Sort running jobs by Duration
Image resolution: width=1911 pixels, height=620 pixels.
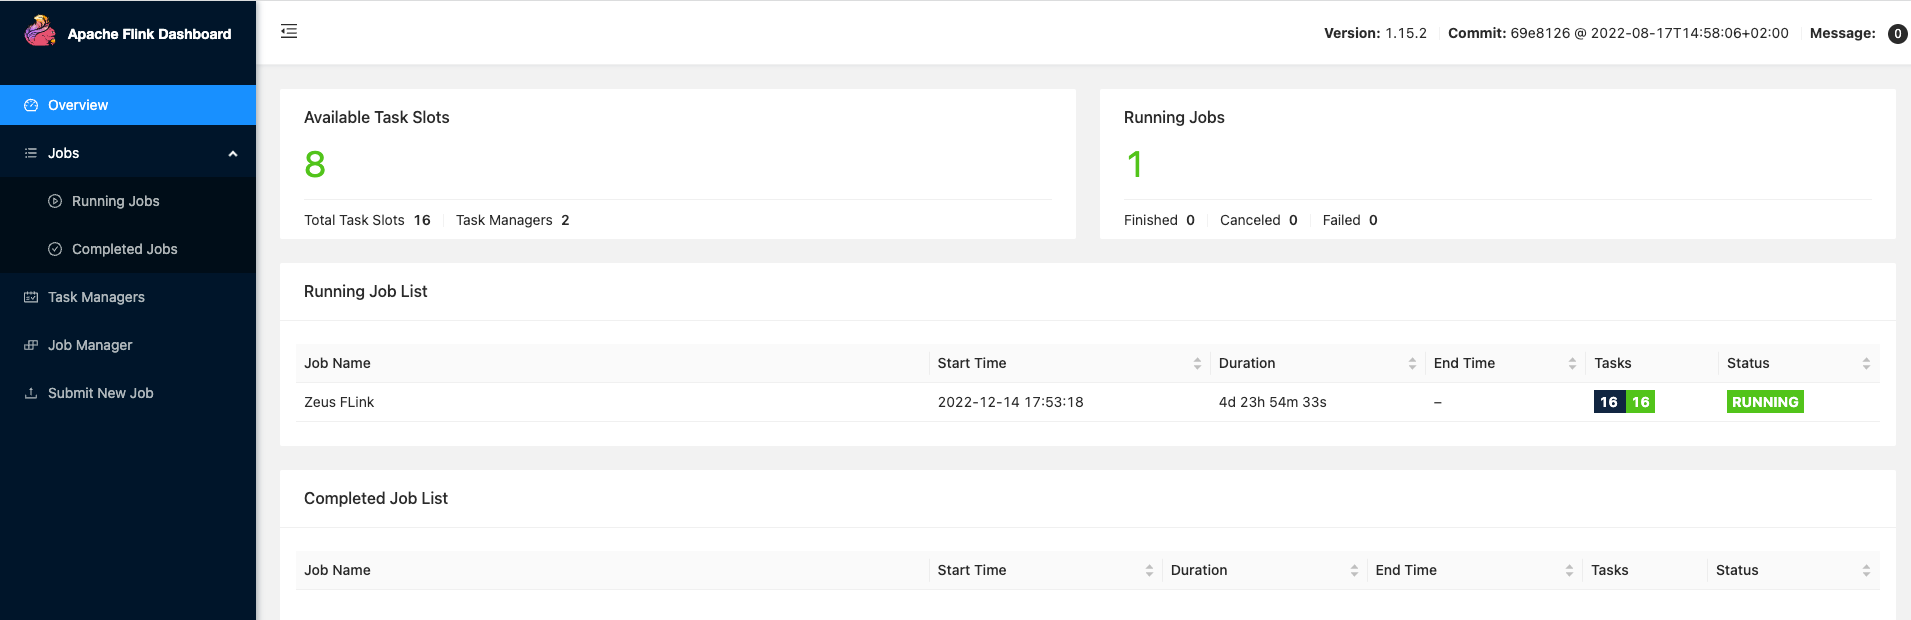tap(1412, 364)
